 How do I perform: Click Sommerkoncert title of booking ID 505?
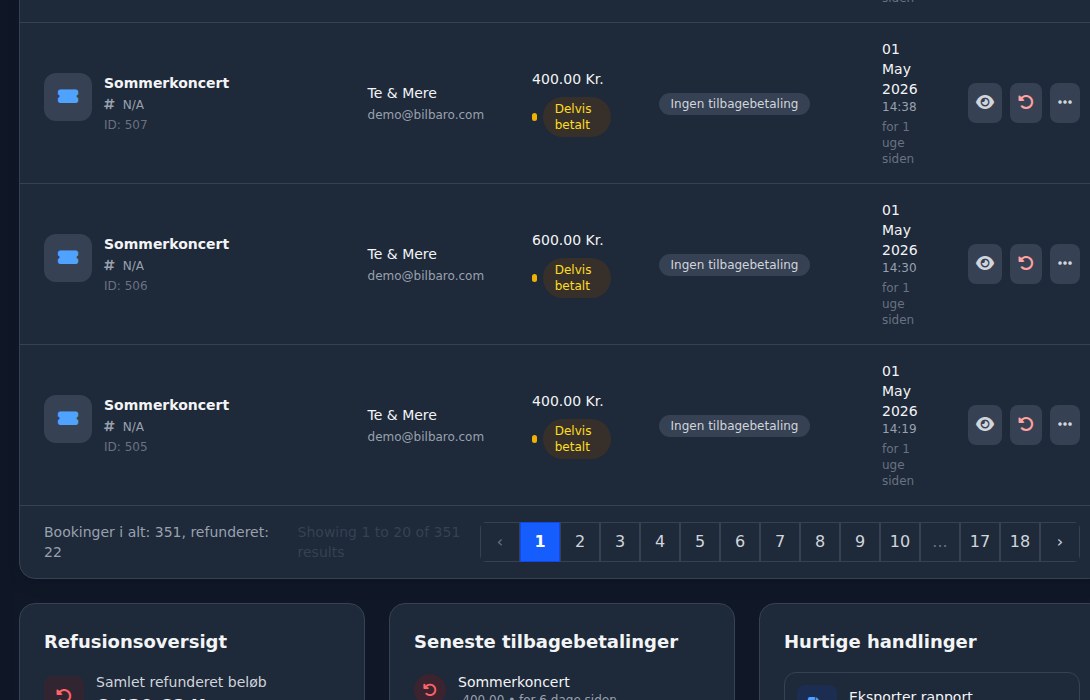(x=167, y=405)
